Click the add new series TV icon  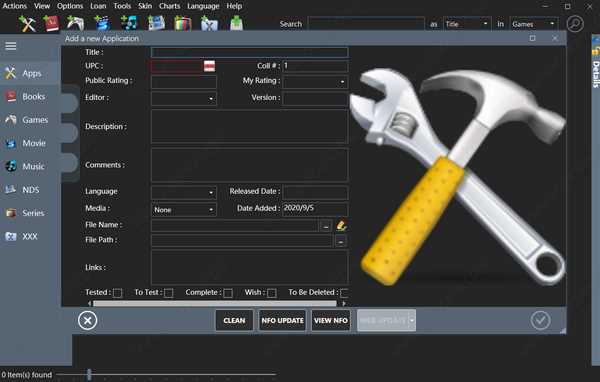click(183, 23)
